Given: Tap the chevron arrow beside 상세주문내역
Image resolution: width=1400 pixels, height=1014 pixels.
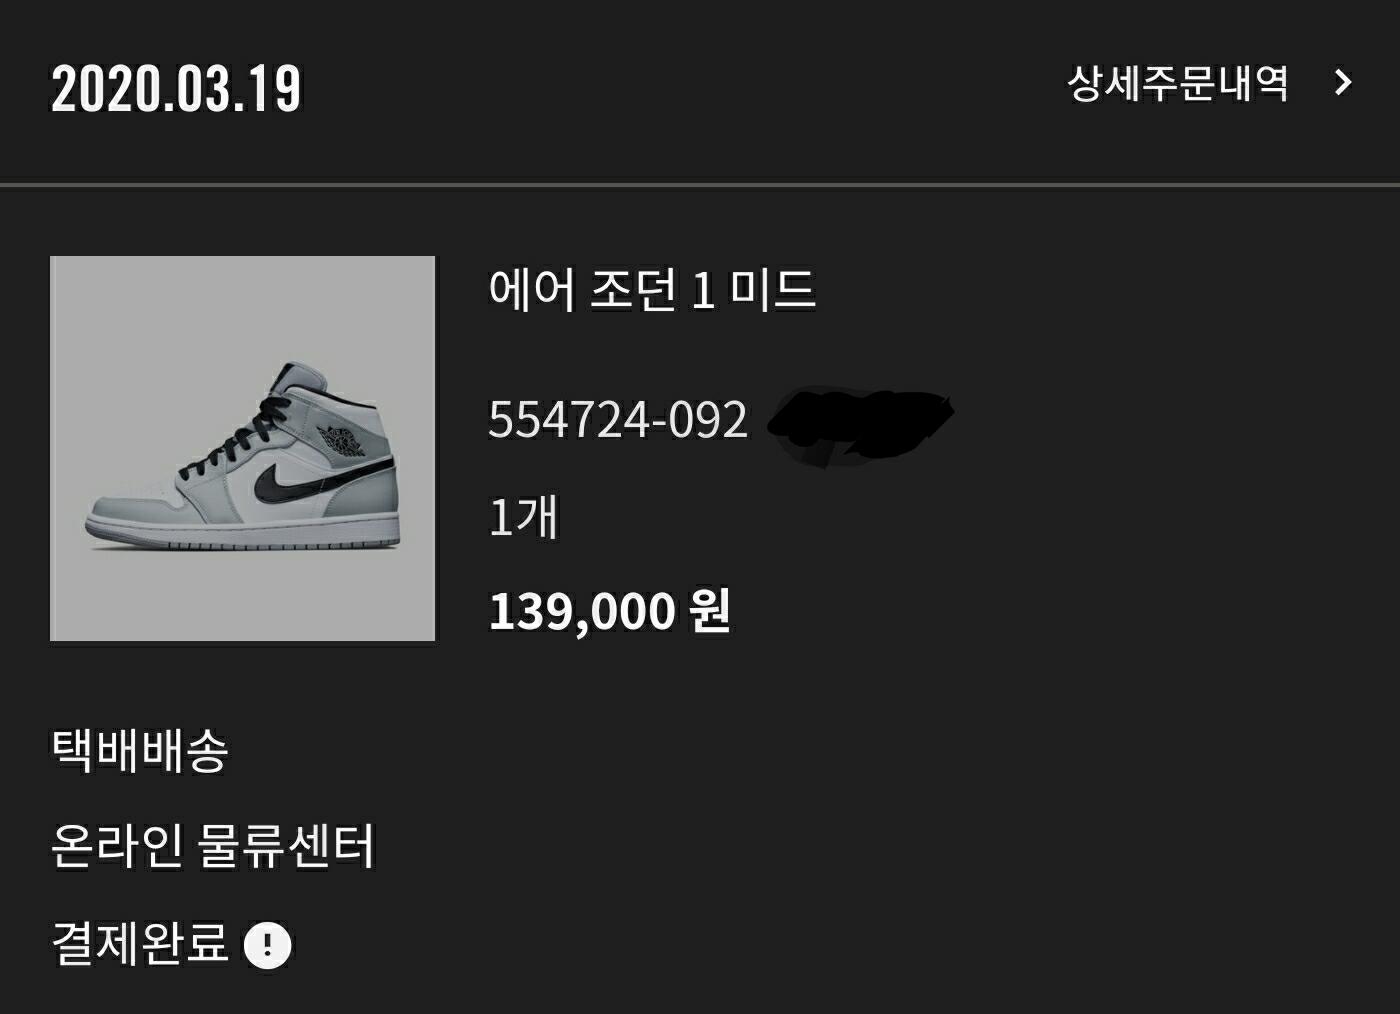Looking at the screenshot, I should tap(1343, 82).
